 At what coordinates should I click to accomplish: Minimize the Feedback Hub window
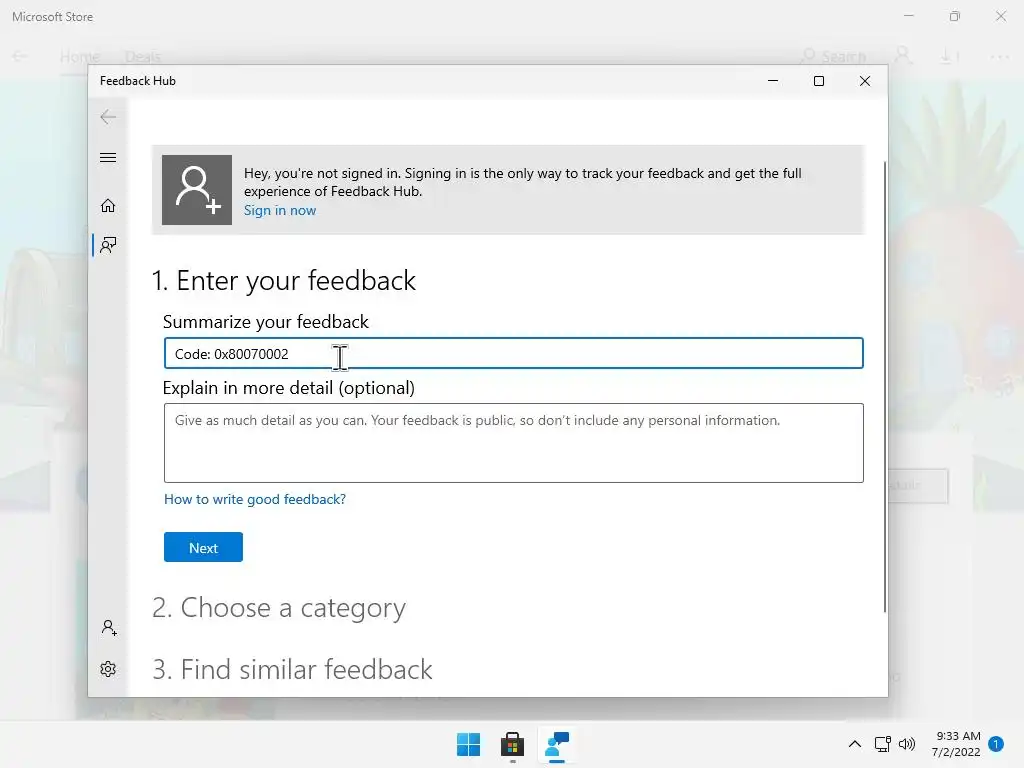click(773, 81)
